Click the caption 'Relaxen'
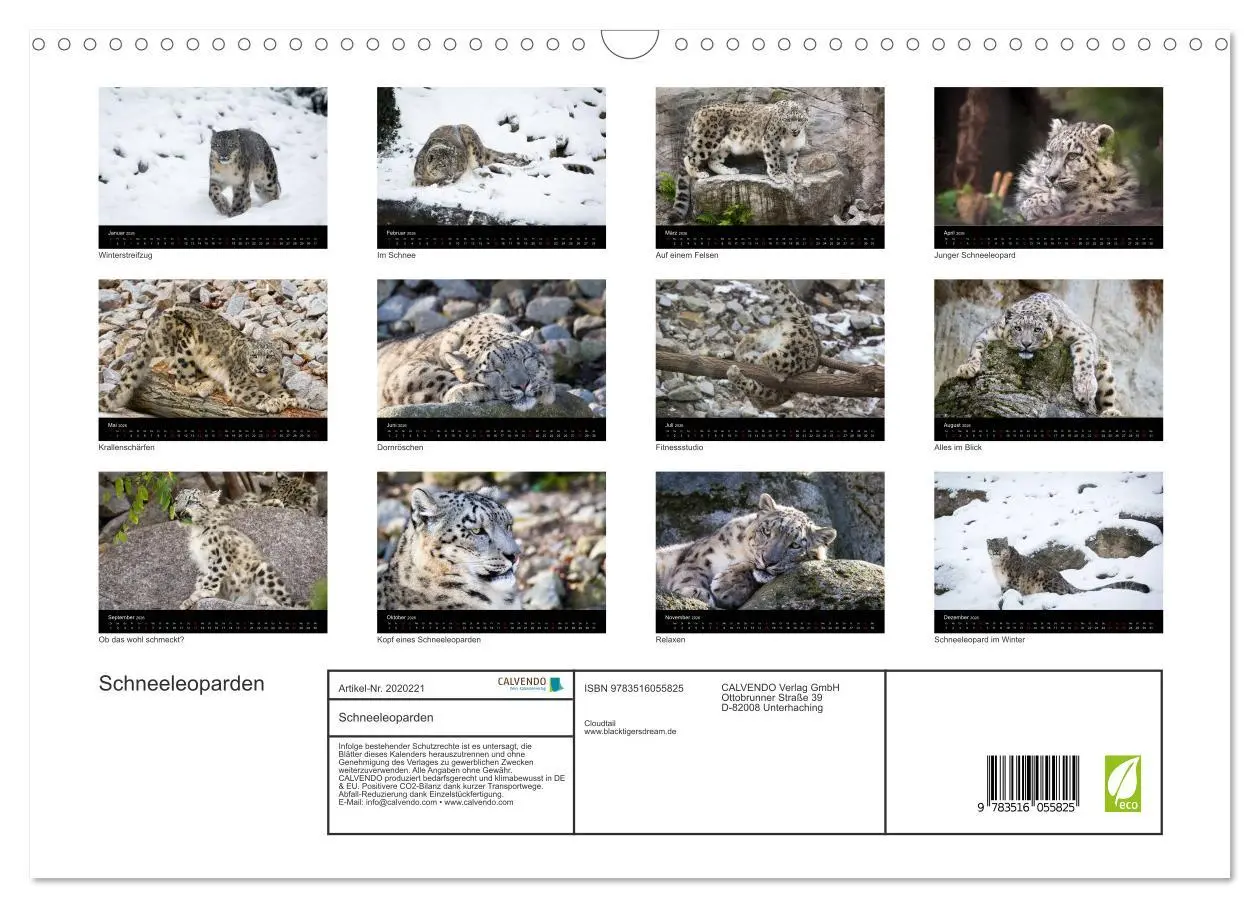 click(670, 640)
